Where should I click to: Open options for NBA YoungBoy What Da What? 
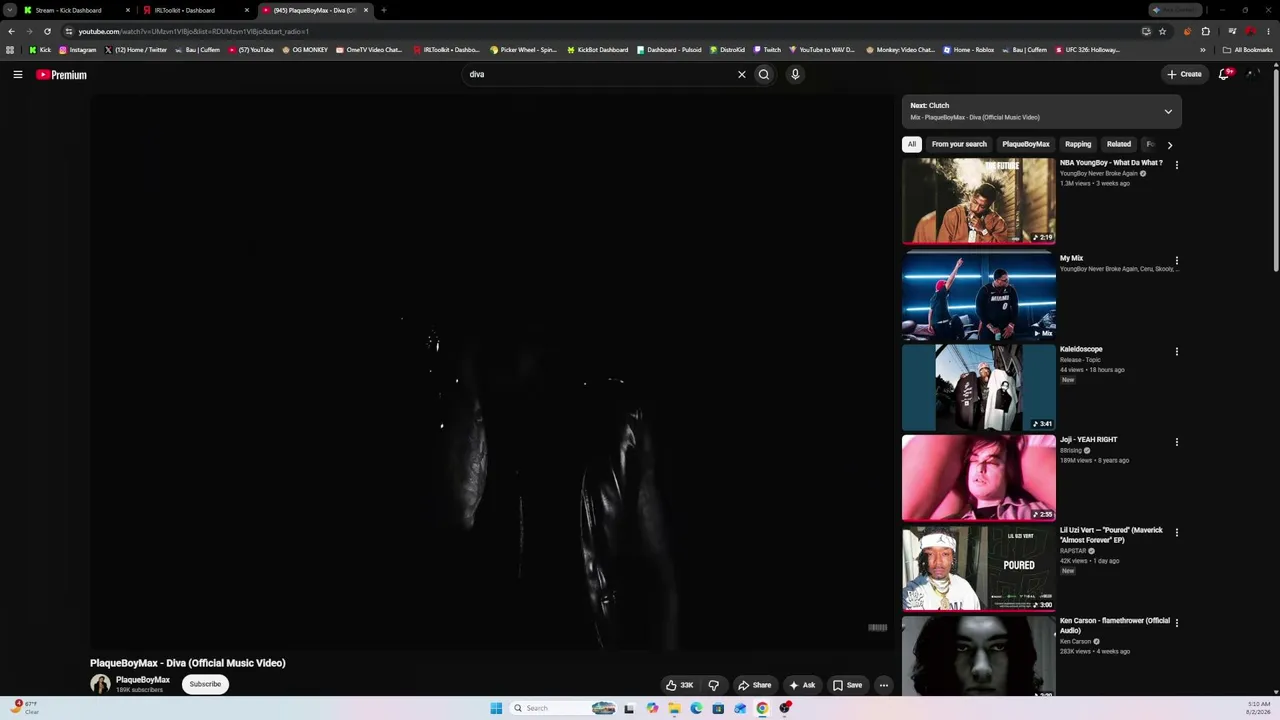click(1177, 164)
